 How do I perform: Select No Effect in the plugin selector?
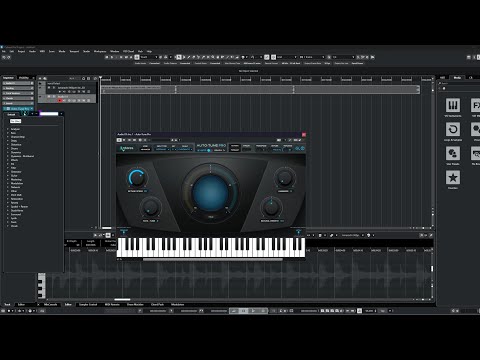pos(15,121)
